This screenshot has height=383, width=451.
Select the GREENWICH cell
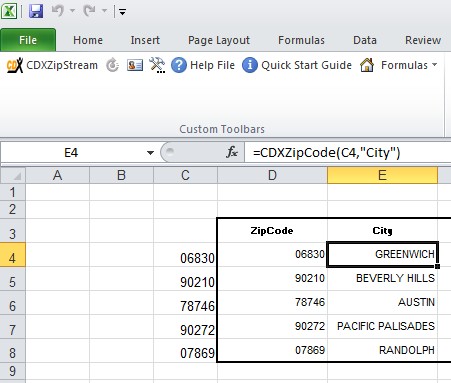pos(382,255)
